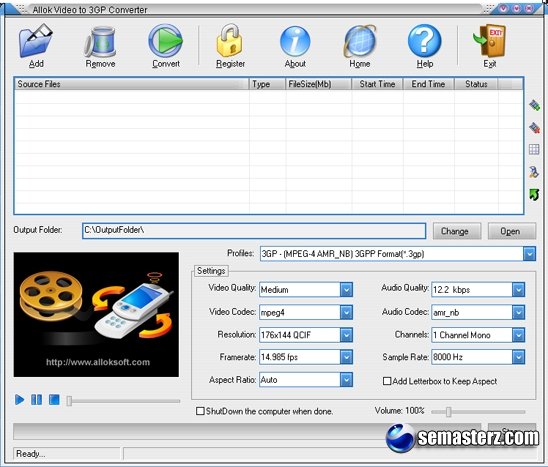Image resolution: width=548 pixels, height=467 pixels.
Task: Visit Home via the globe icon
Action: point(360,41)
